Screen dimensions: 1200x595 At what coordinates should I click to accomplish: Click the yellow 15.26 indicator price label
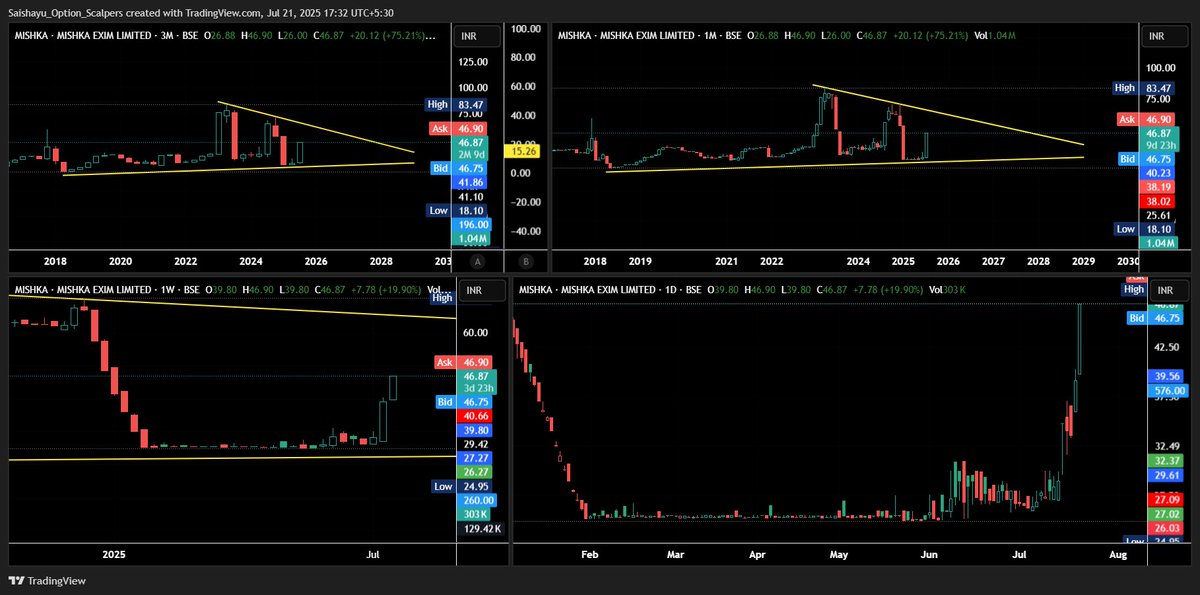click(524, 151)
